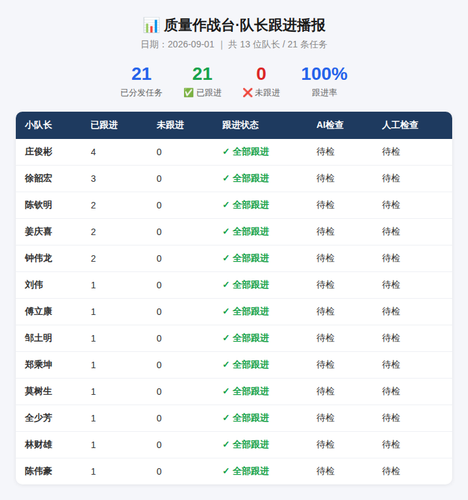468x500 pixels.
Task: Click 人工检查 待检 in 莫树生 row
Action: pos(391,391)
